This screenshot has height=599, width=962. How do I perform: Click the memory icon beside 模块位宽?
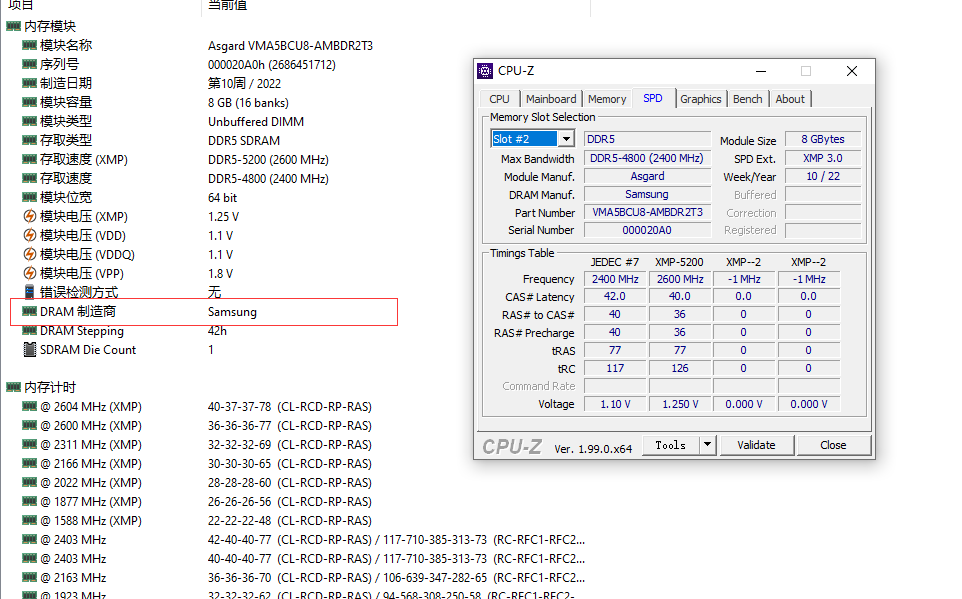click(x=29, y=197)
